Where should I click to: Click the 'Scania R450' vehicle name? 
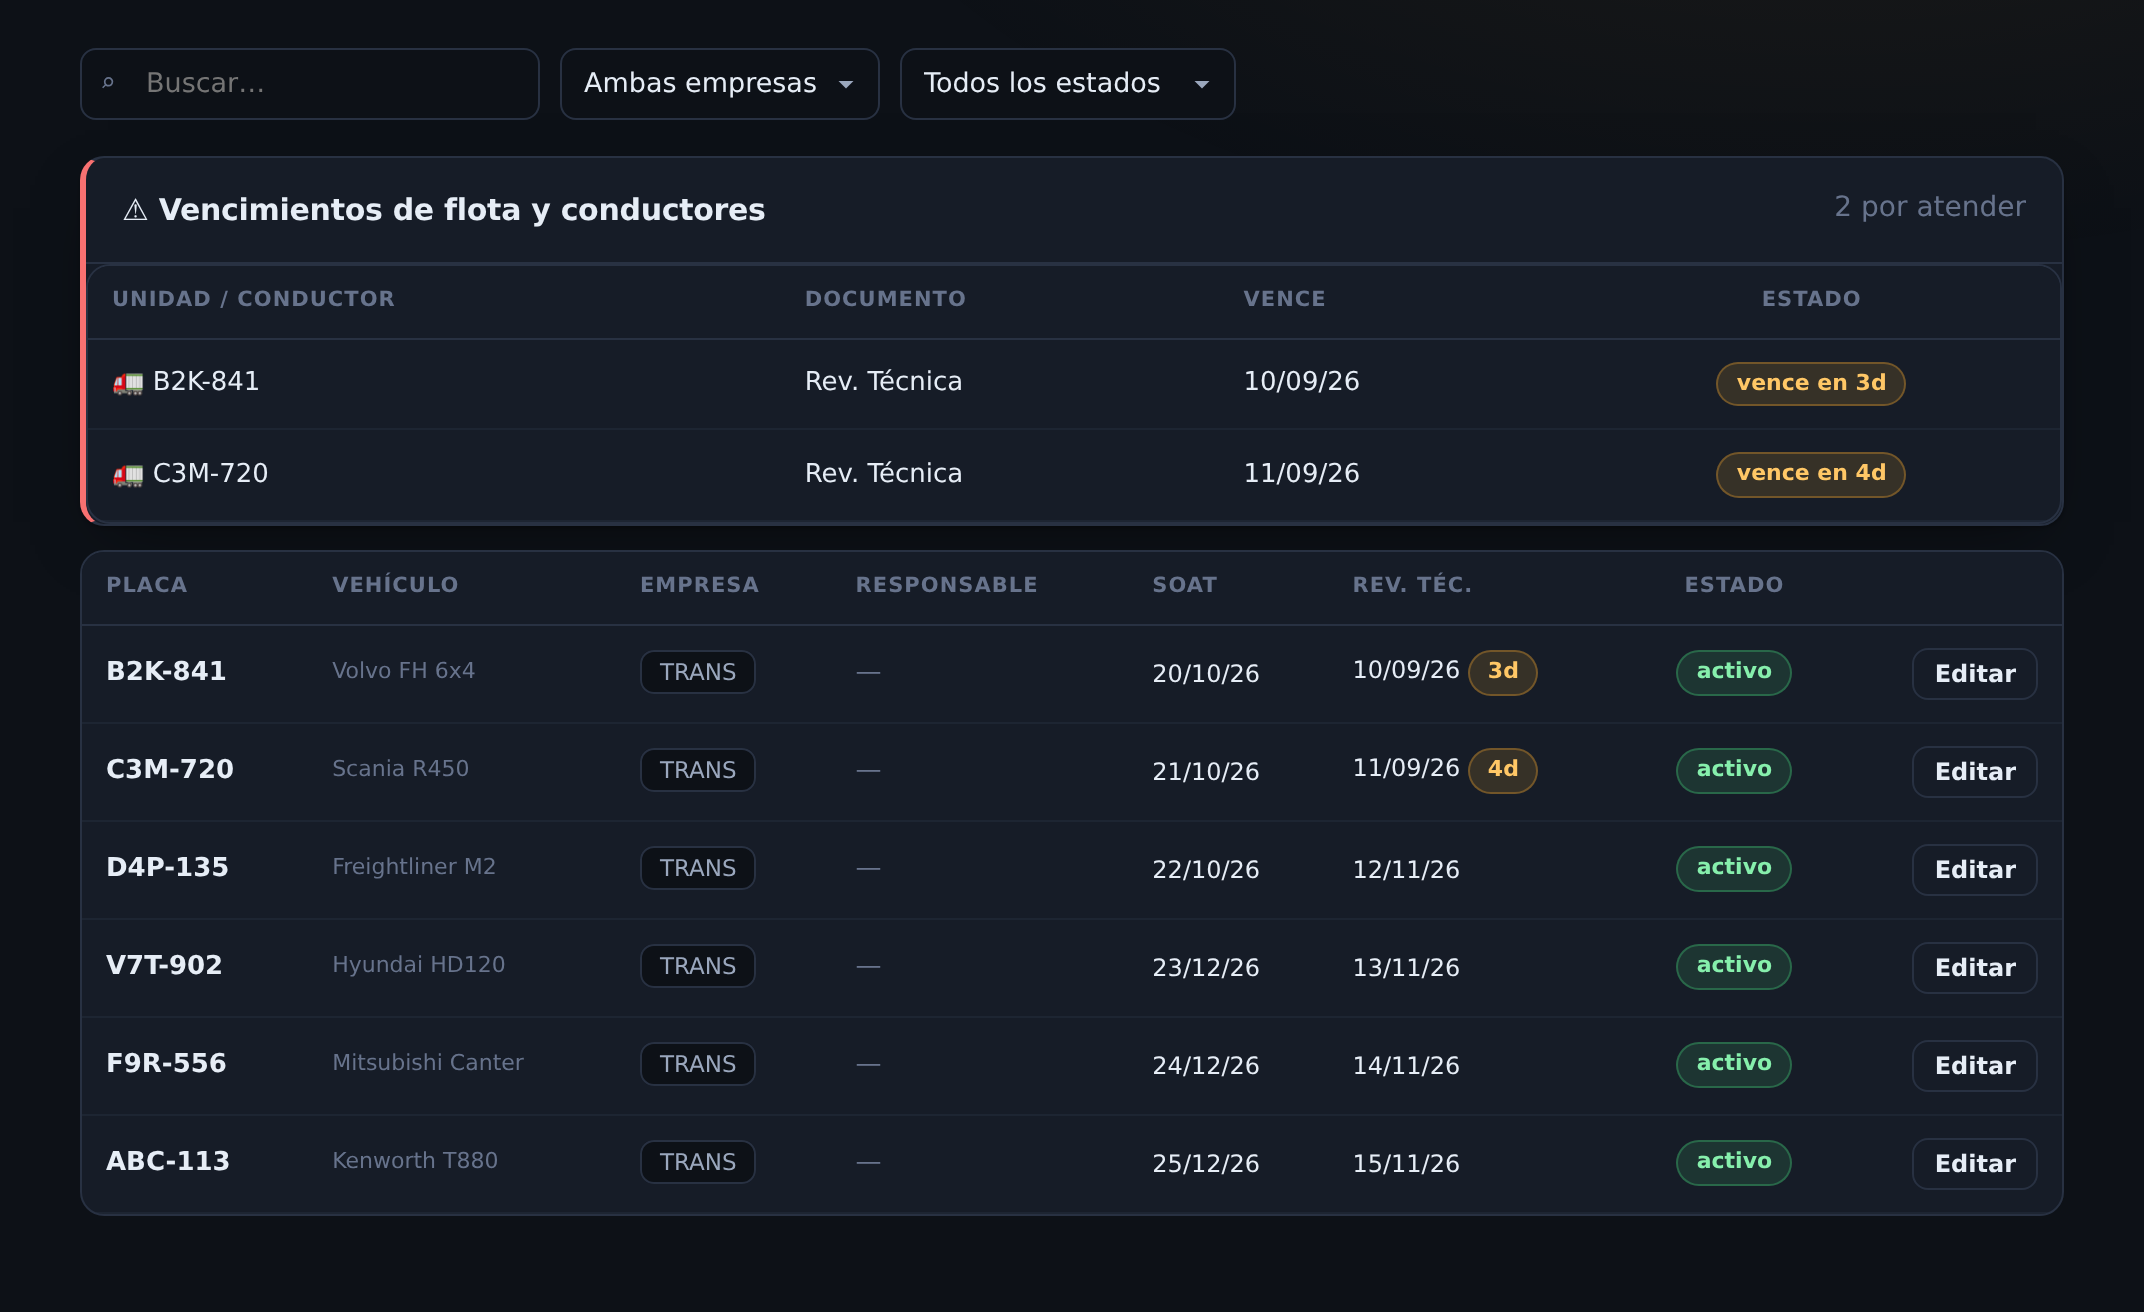400,769
